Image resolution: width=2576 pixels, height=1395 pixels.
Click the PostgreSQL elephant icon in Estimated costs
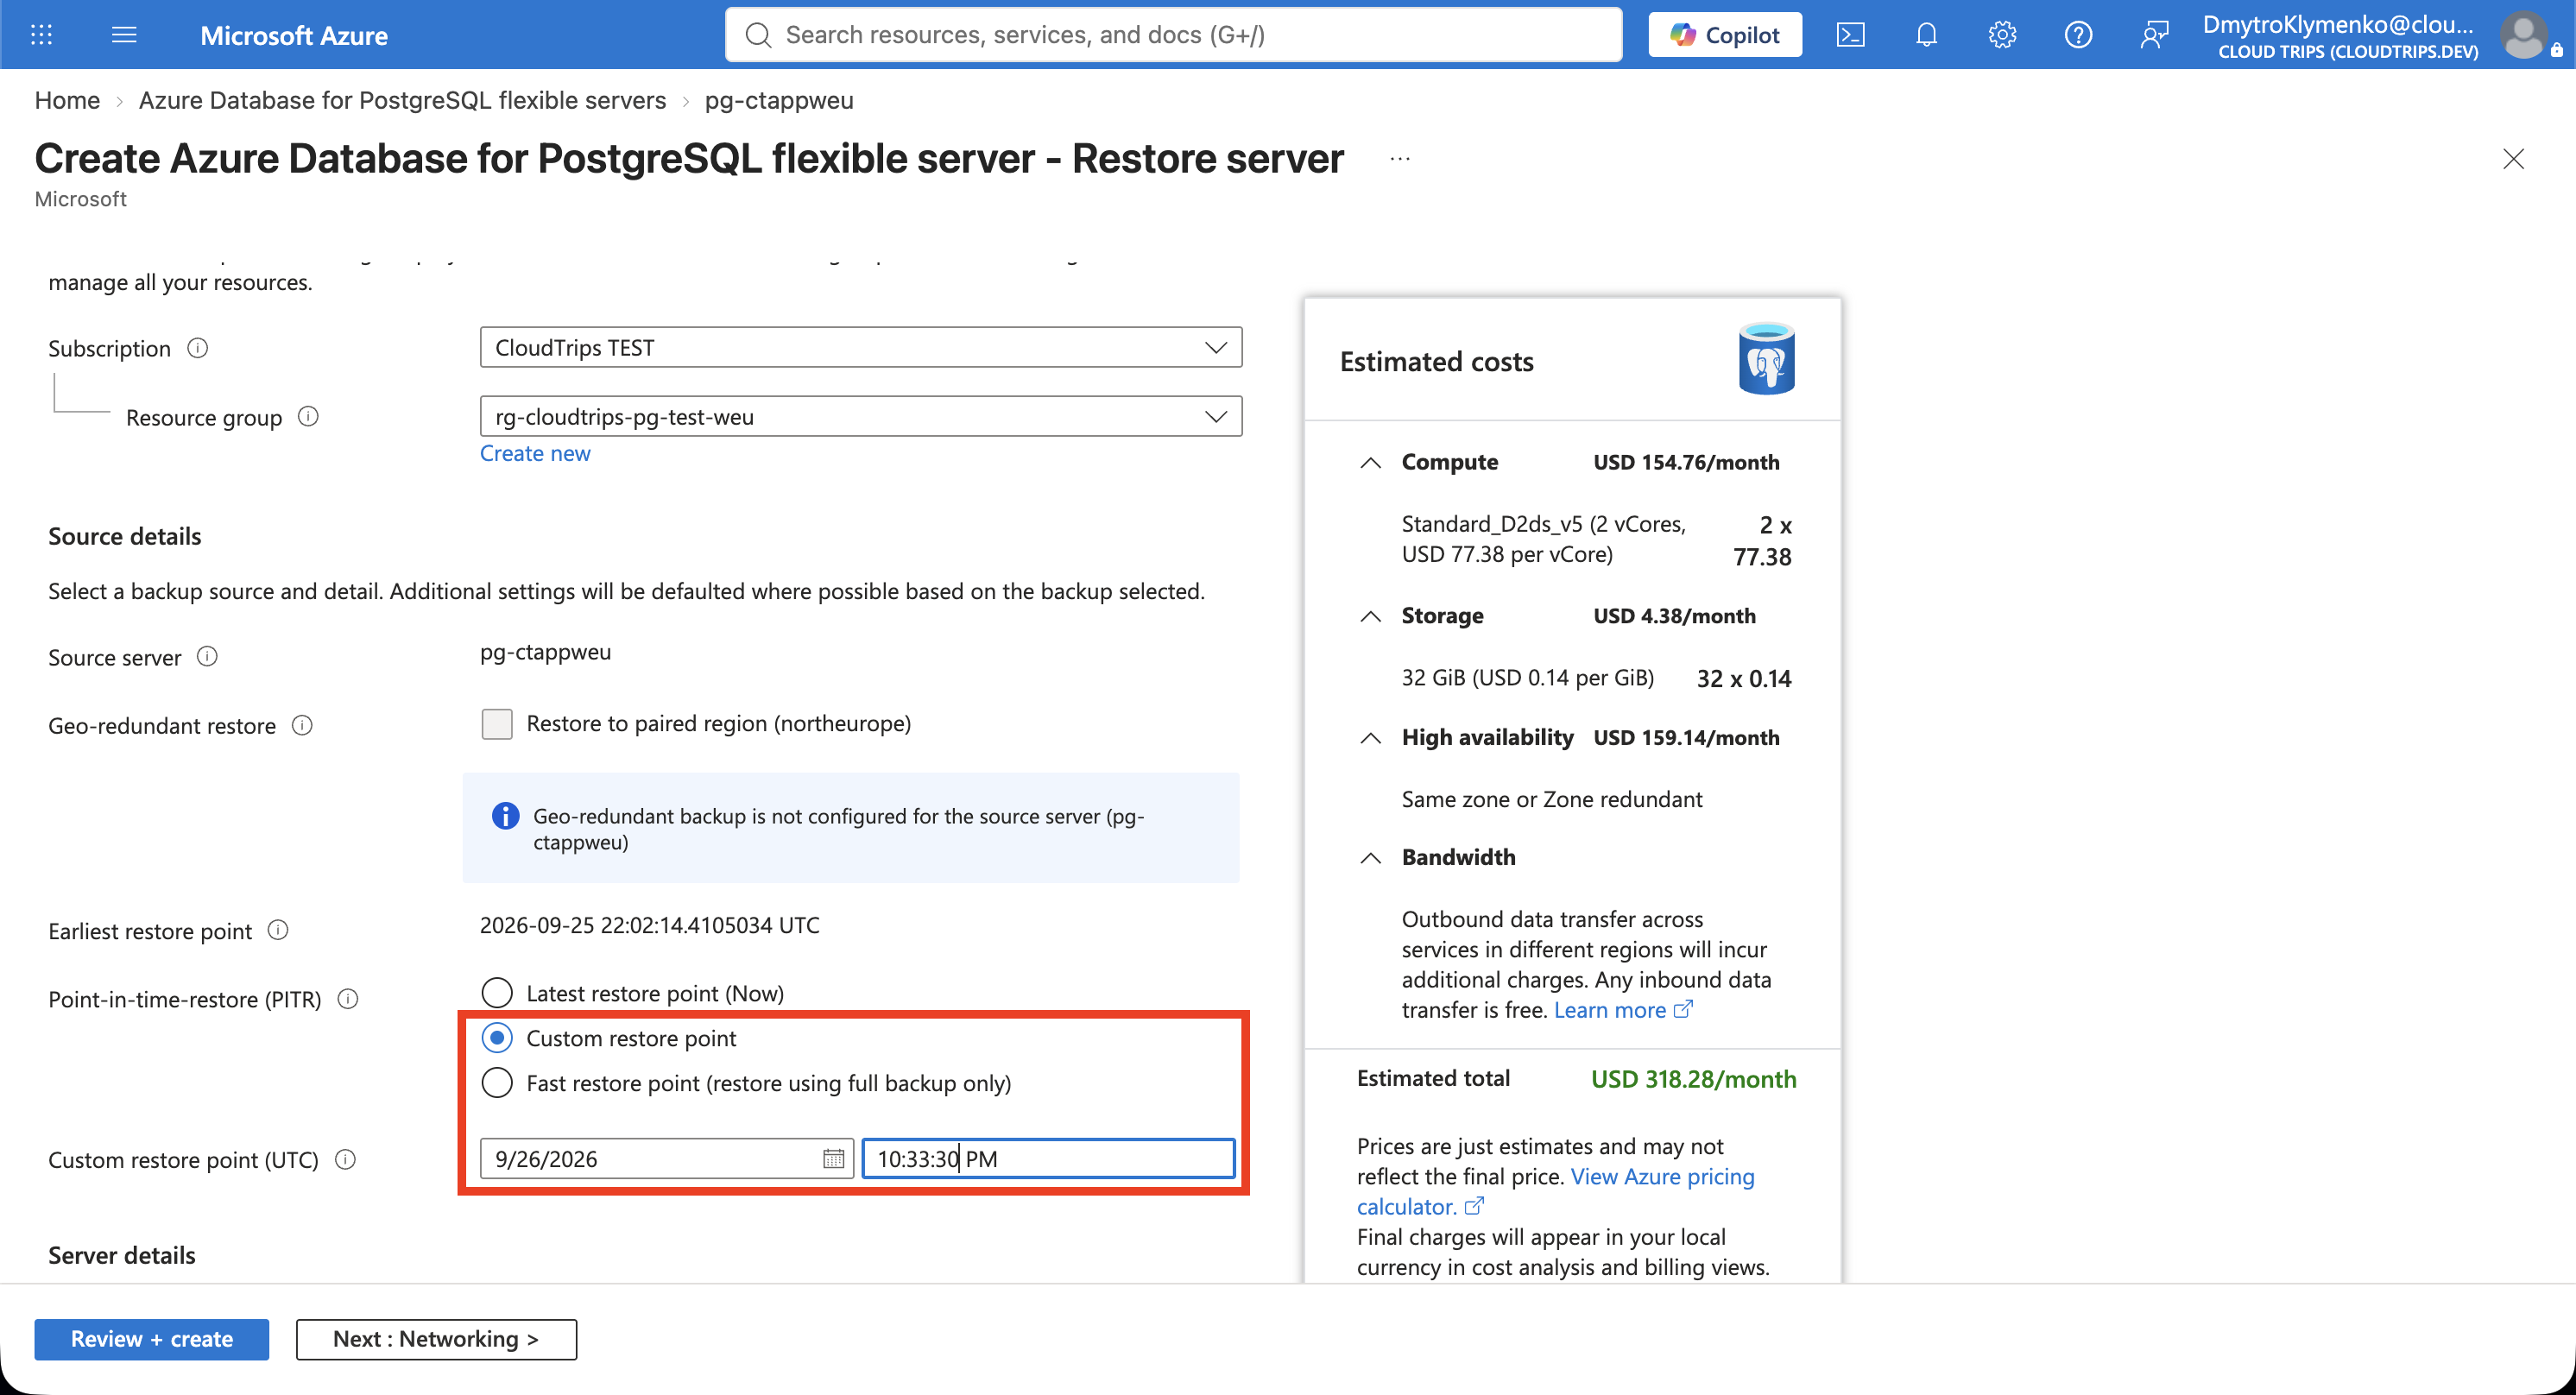[1766, 358]
